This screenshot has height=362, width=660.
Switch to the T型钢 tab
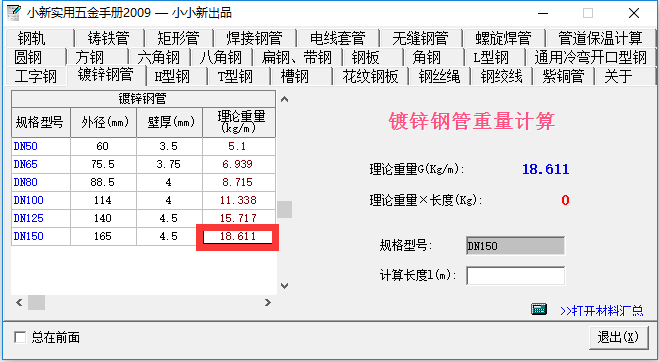(238, 76)
